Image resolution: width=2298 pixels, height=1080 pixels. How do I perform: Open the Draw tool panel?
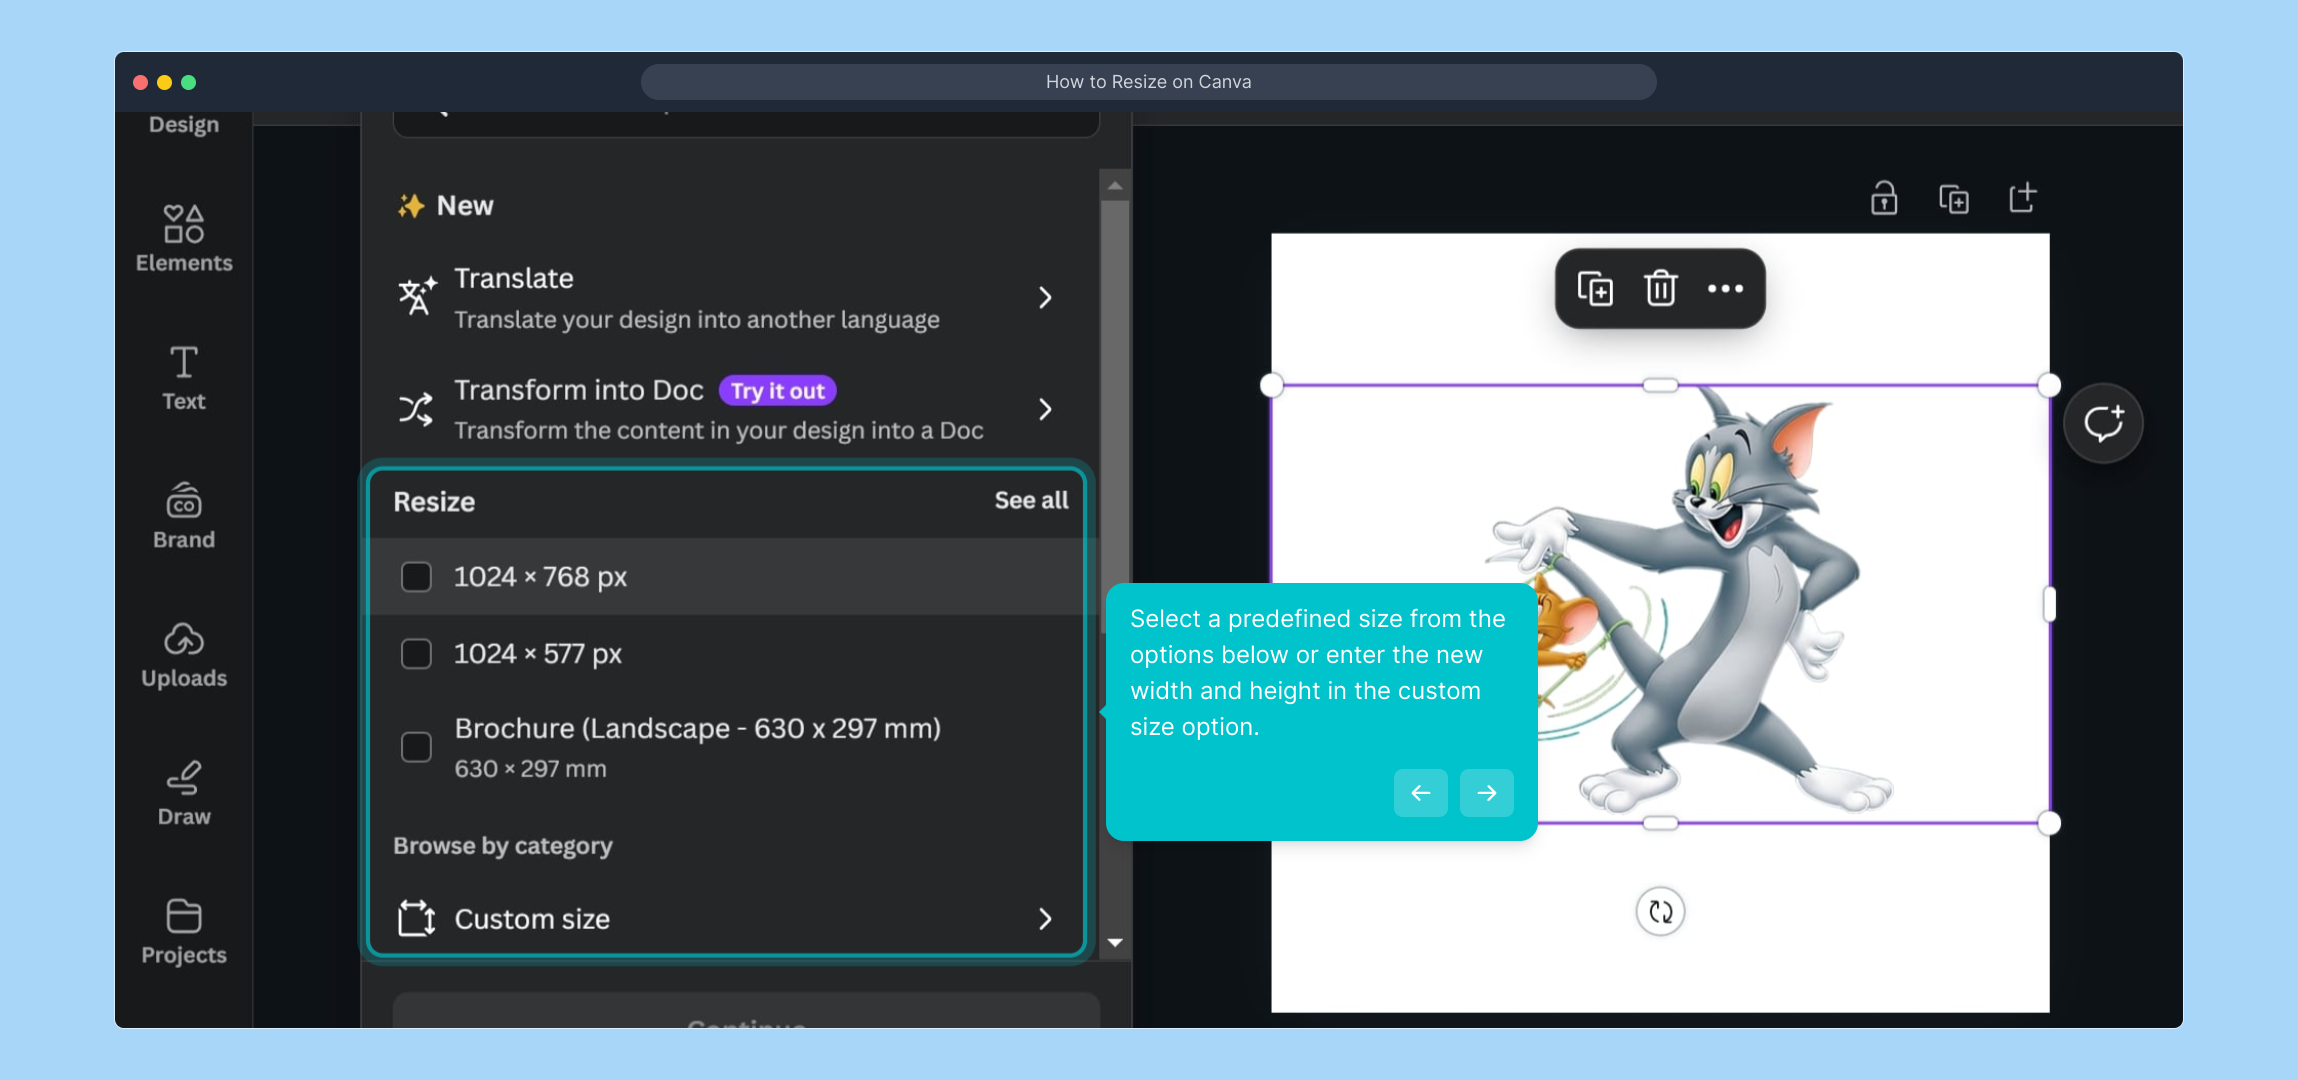(184, 793)
